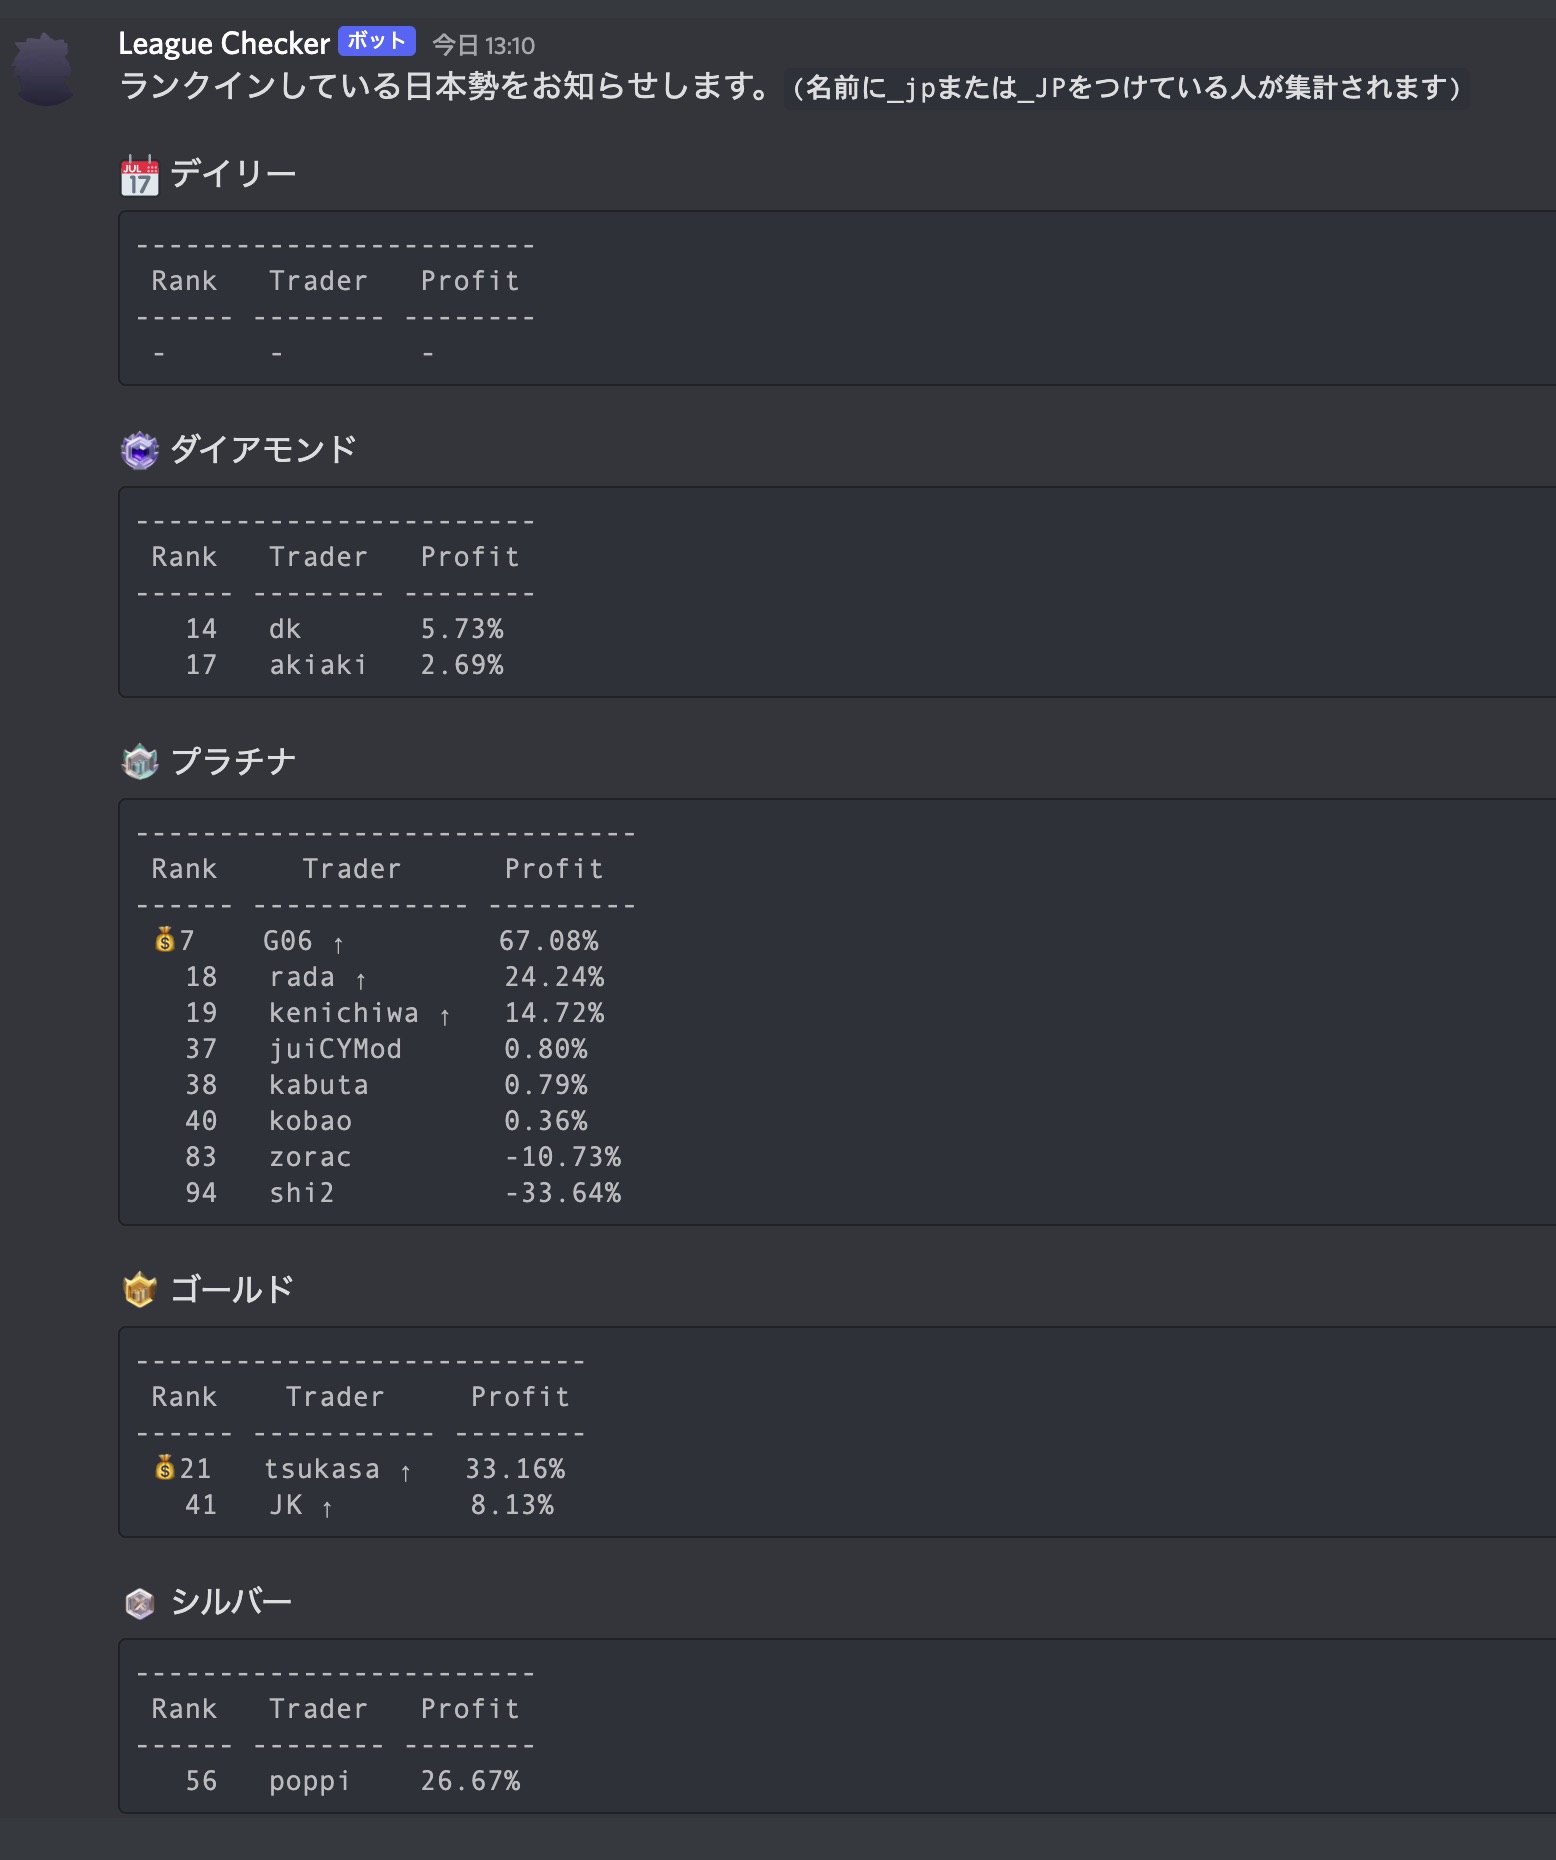Click the League Checker bot avatar

(43, 69)
